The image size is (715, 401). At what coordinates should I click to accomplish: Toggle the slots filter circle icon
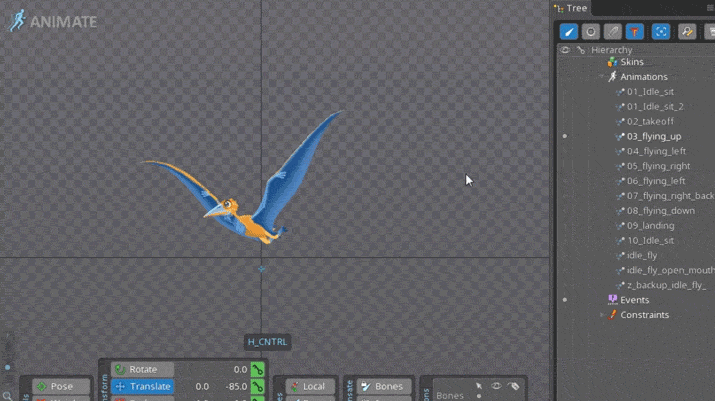[591, 32]
